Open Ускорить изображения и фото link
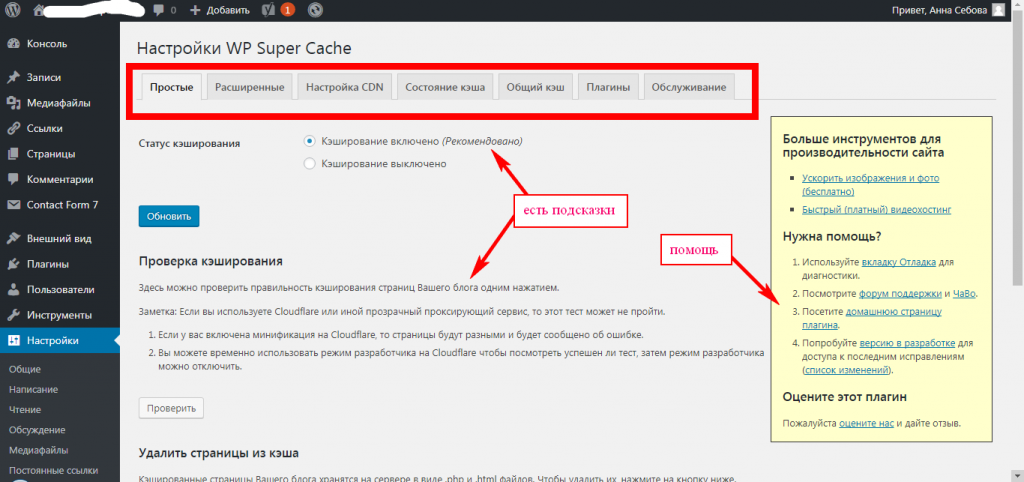Screen dimensions: 1024x482 (871, 184)
